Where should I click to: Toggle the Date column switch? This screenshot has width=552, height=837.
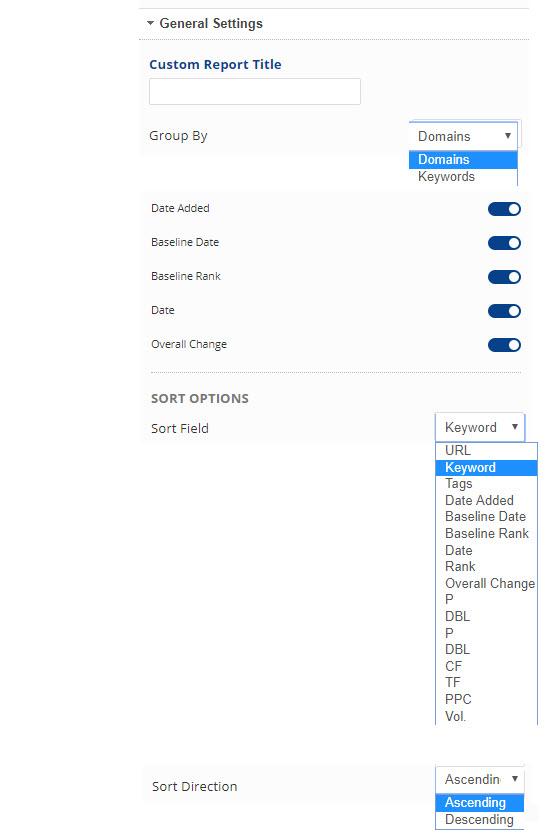(x=504, y=311)
